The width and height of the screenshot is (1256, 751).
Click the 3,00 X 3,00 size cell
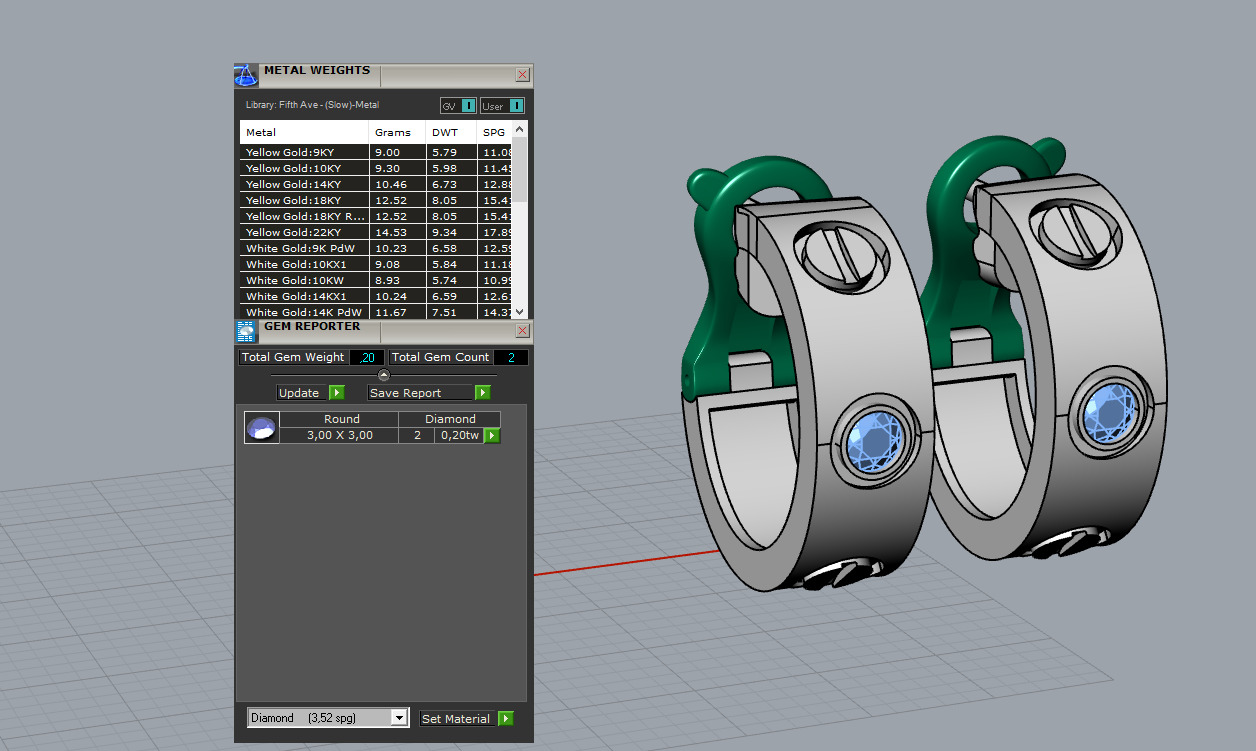point(339,435)
